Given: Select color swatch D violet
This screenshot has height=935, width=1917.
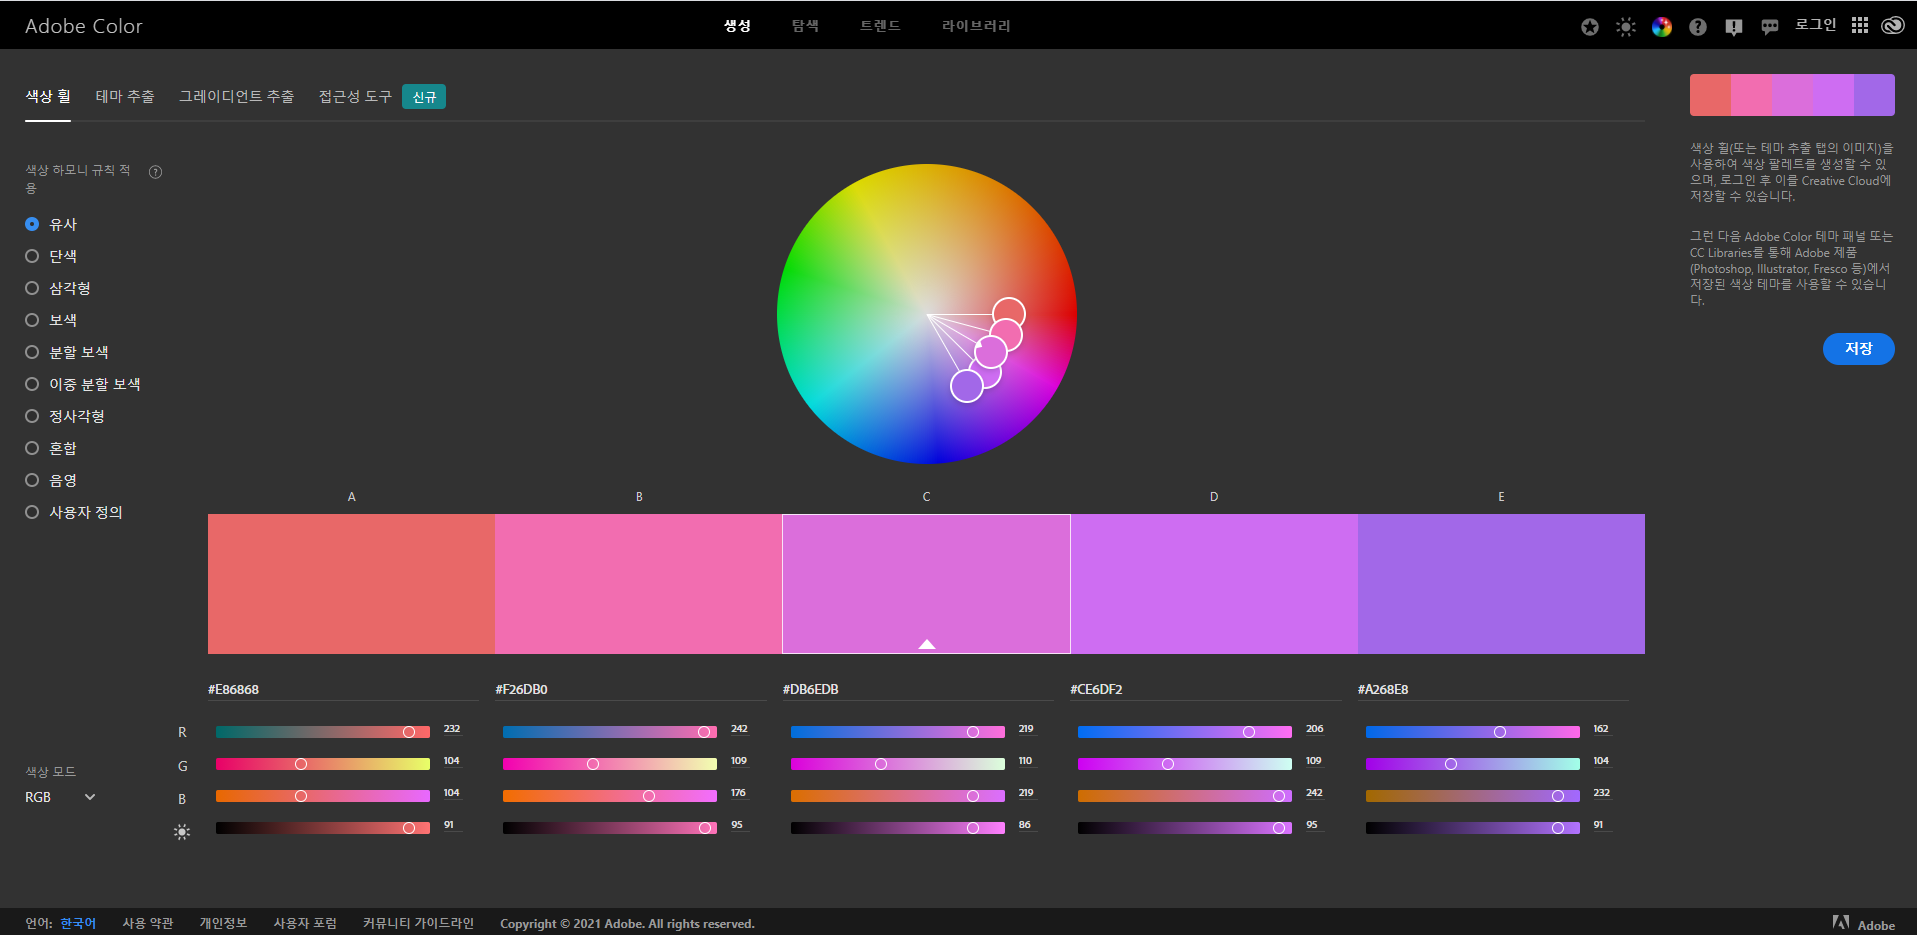Looking at the screenshot, I should (x=1214, y=584).
